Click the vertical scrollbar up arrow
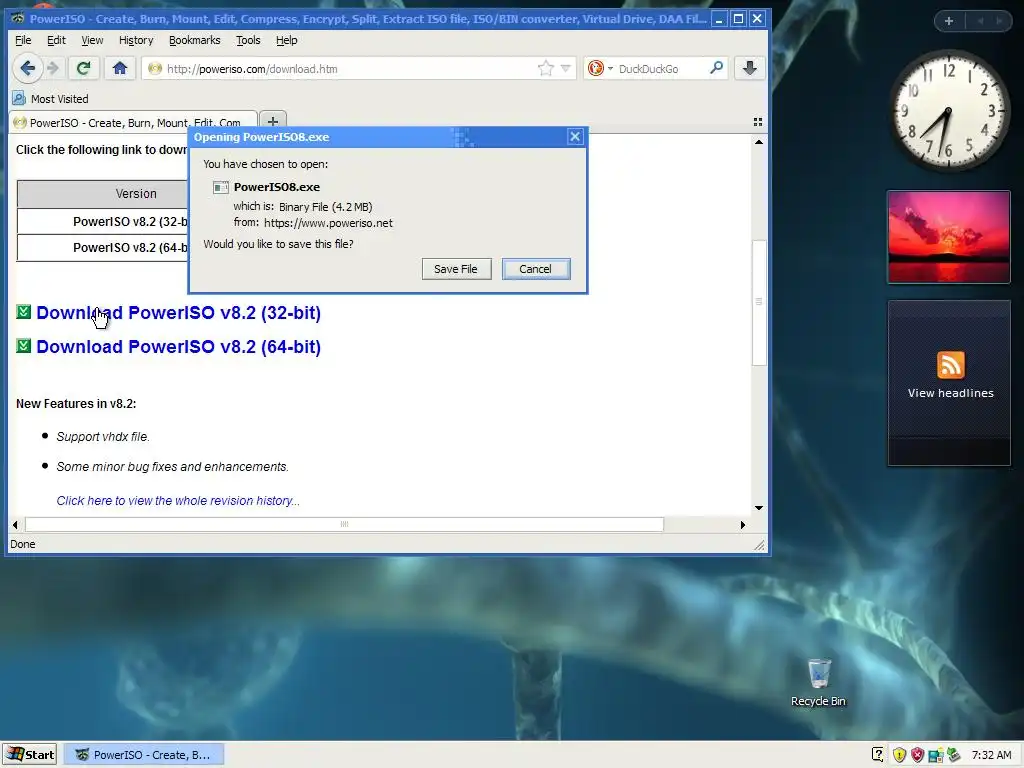1024x768 pixels. tap(759, 142)
